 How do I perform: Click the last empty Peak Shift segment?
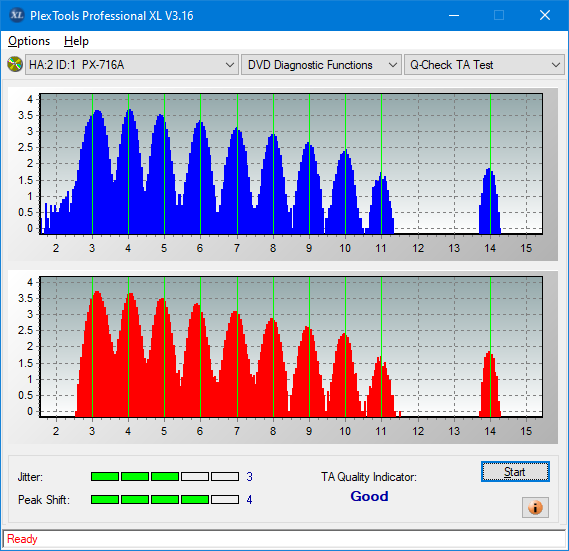click(225, 499)
